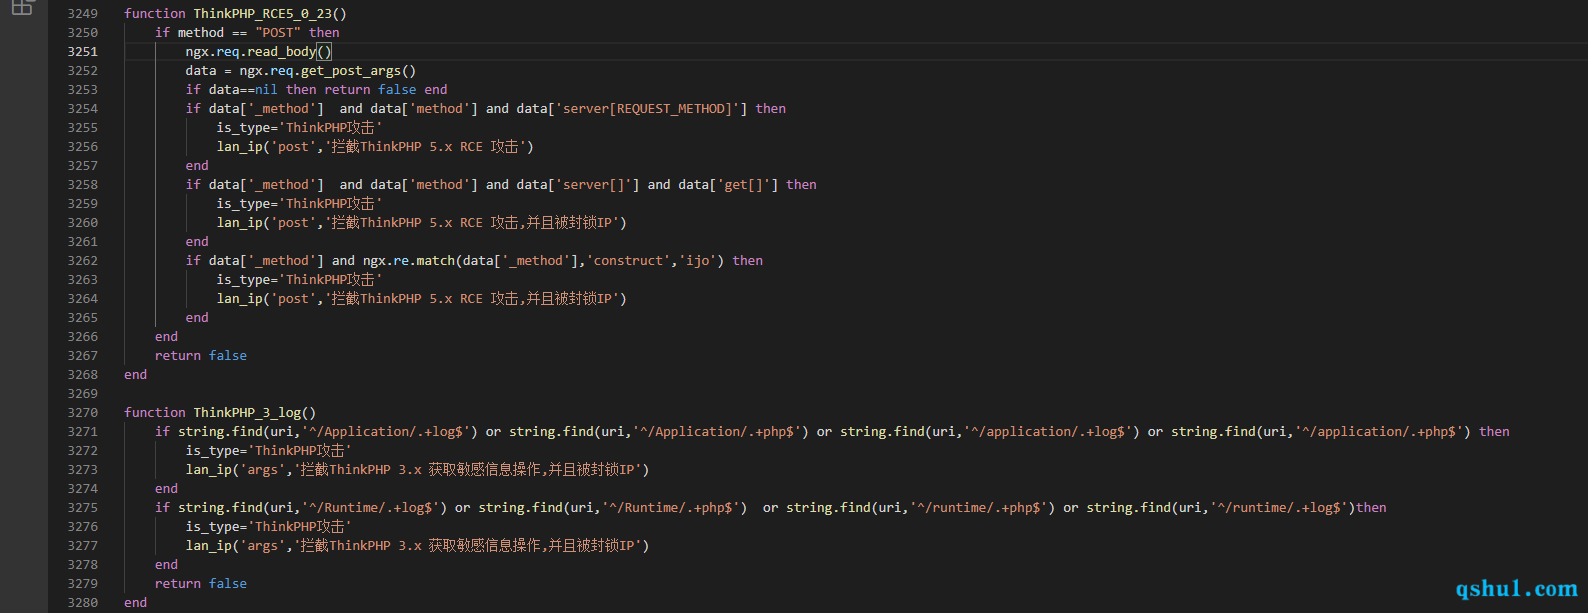
Task: Click the ngx.re.match call
Action: click(x=410, y=261)
